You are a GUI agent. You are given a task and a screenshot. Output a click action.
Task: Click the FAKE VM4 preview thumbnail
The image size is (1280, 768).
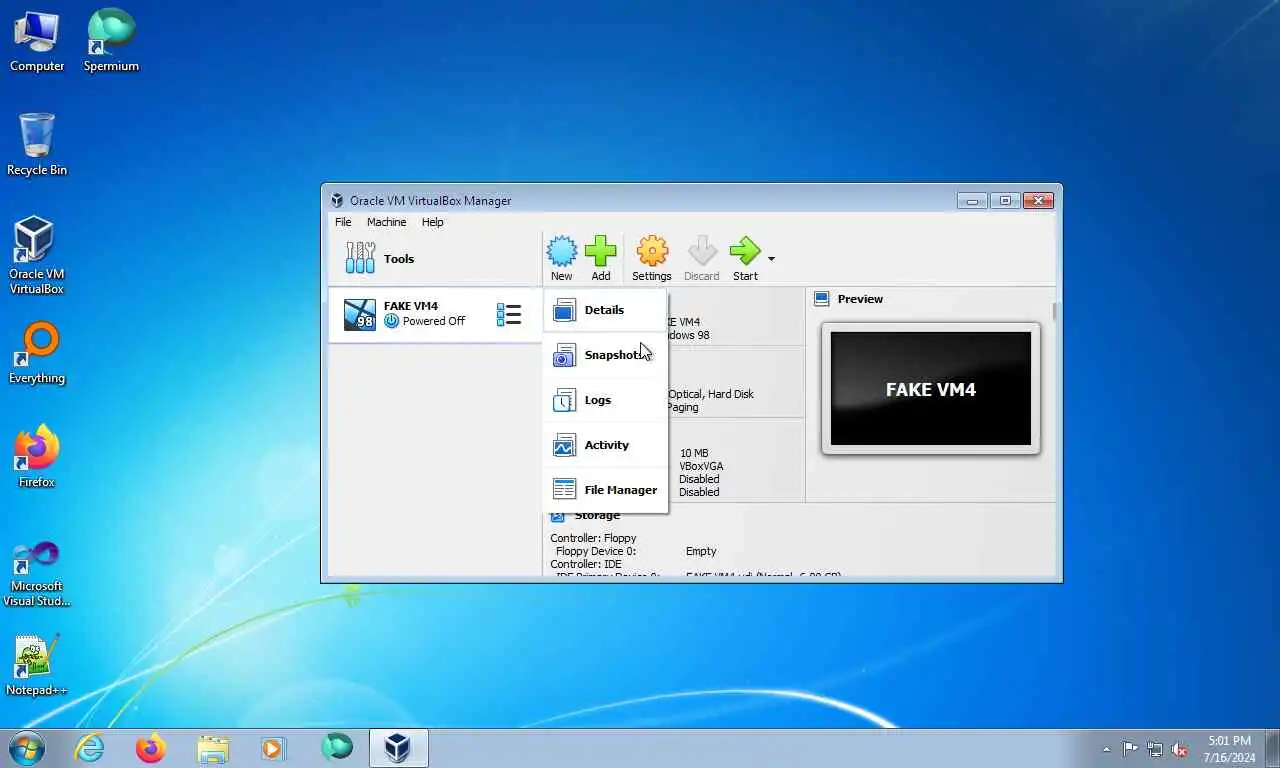click(931, 389)
